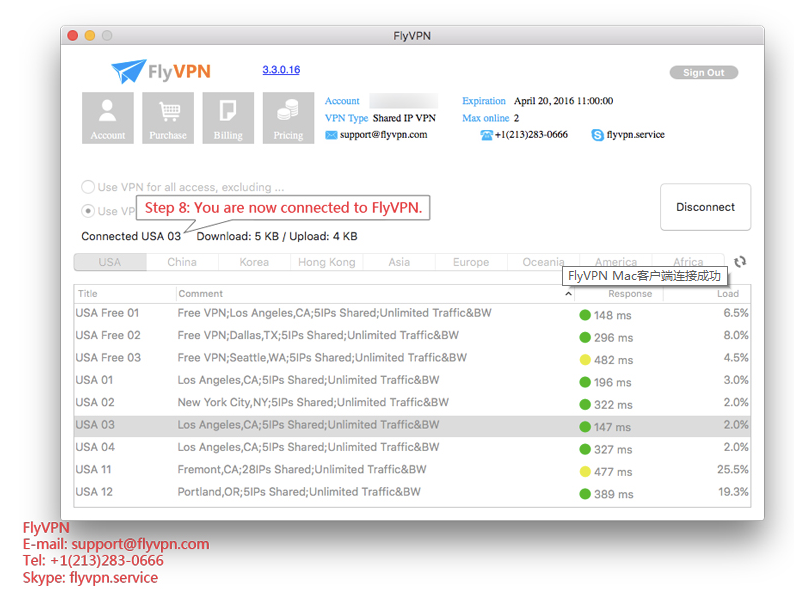Screen dimensions: 794x603
Task: Open the Purchase shopping cart icon
Action: [x=168, y=118]
